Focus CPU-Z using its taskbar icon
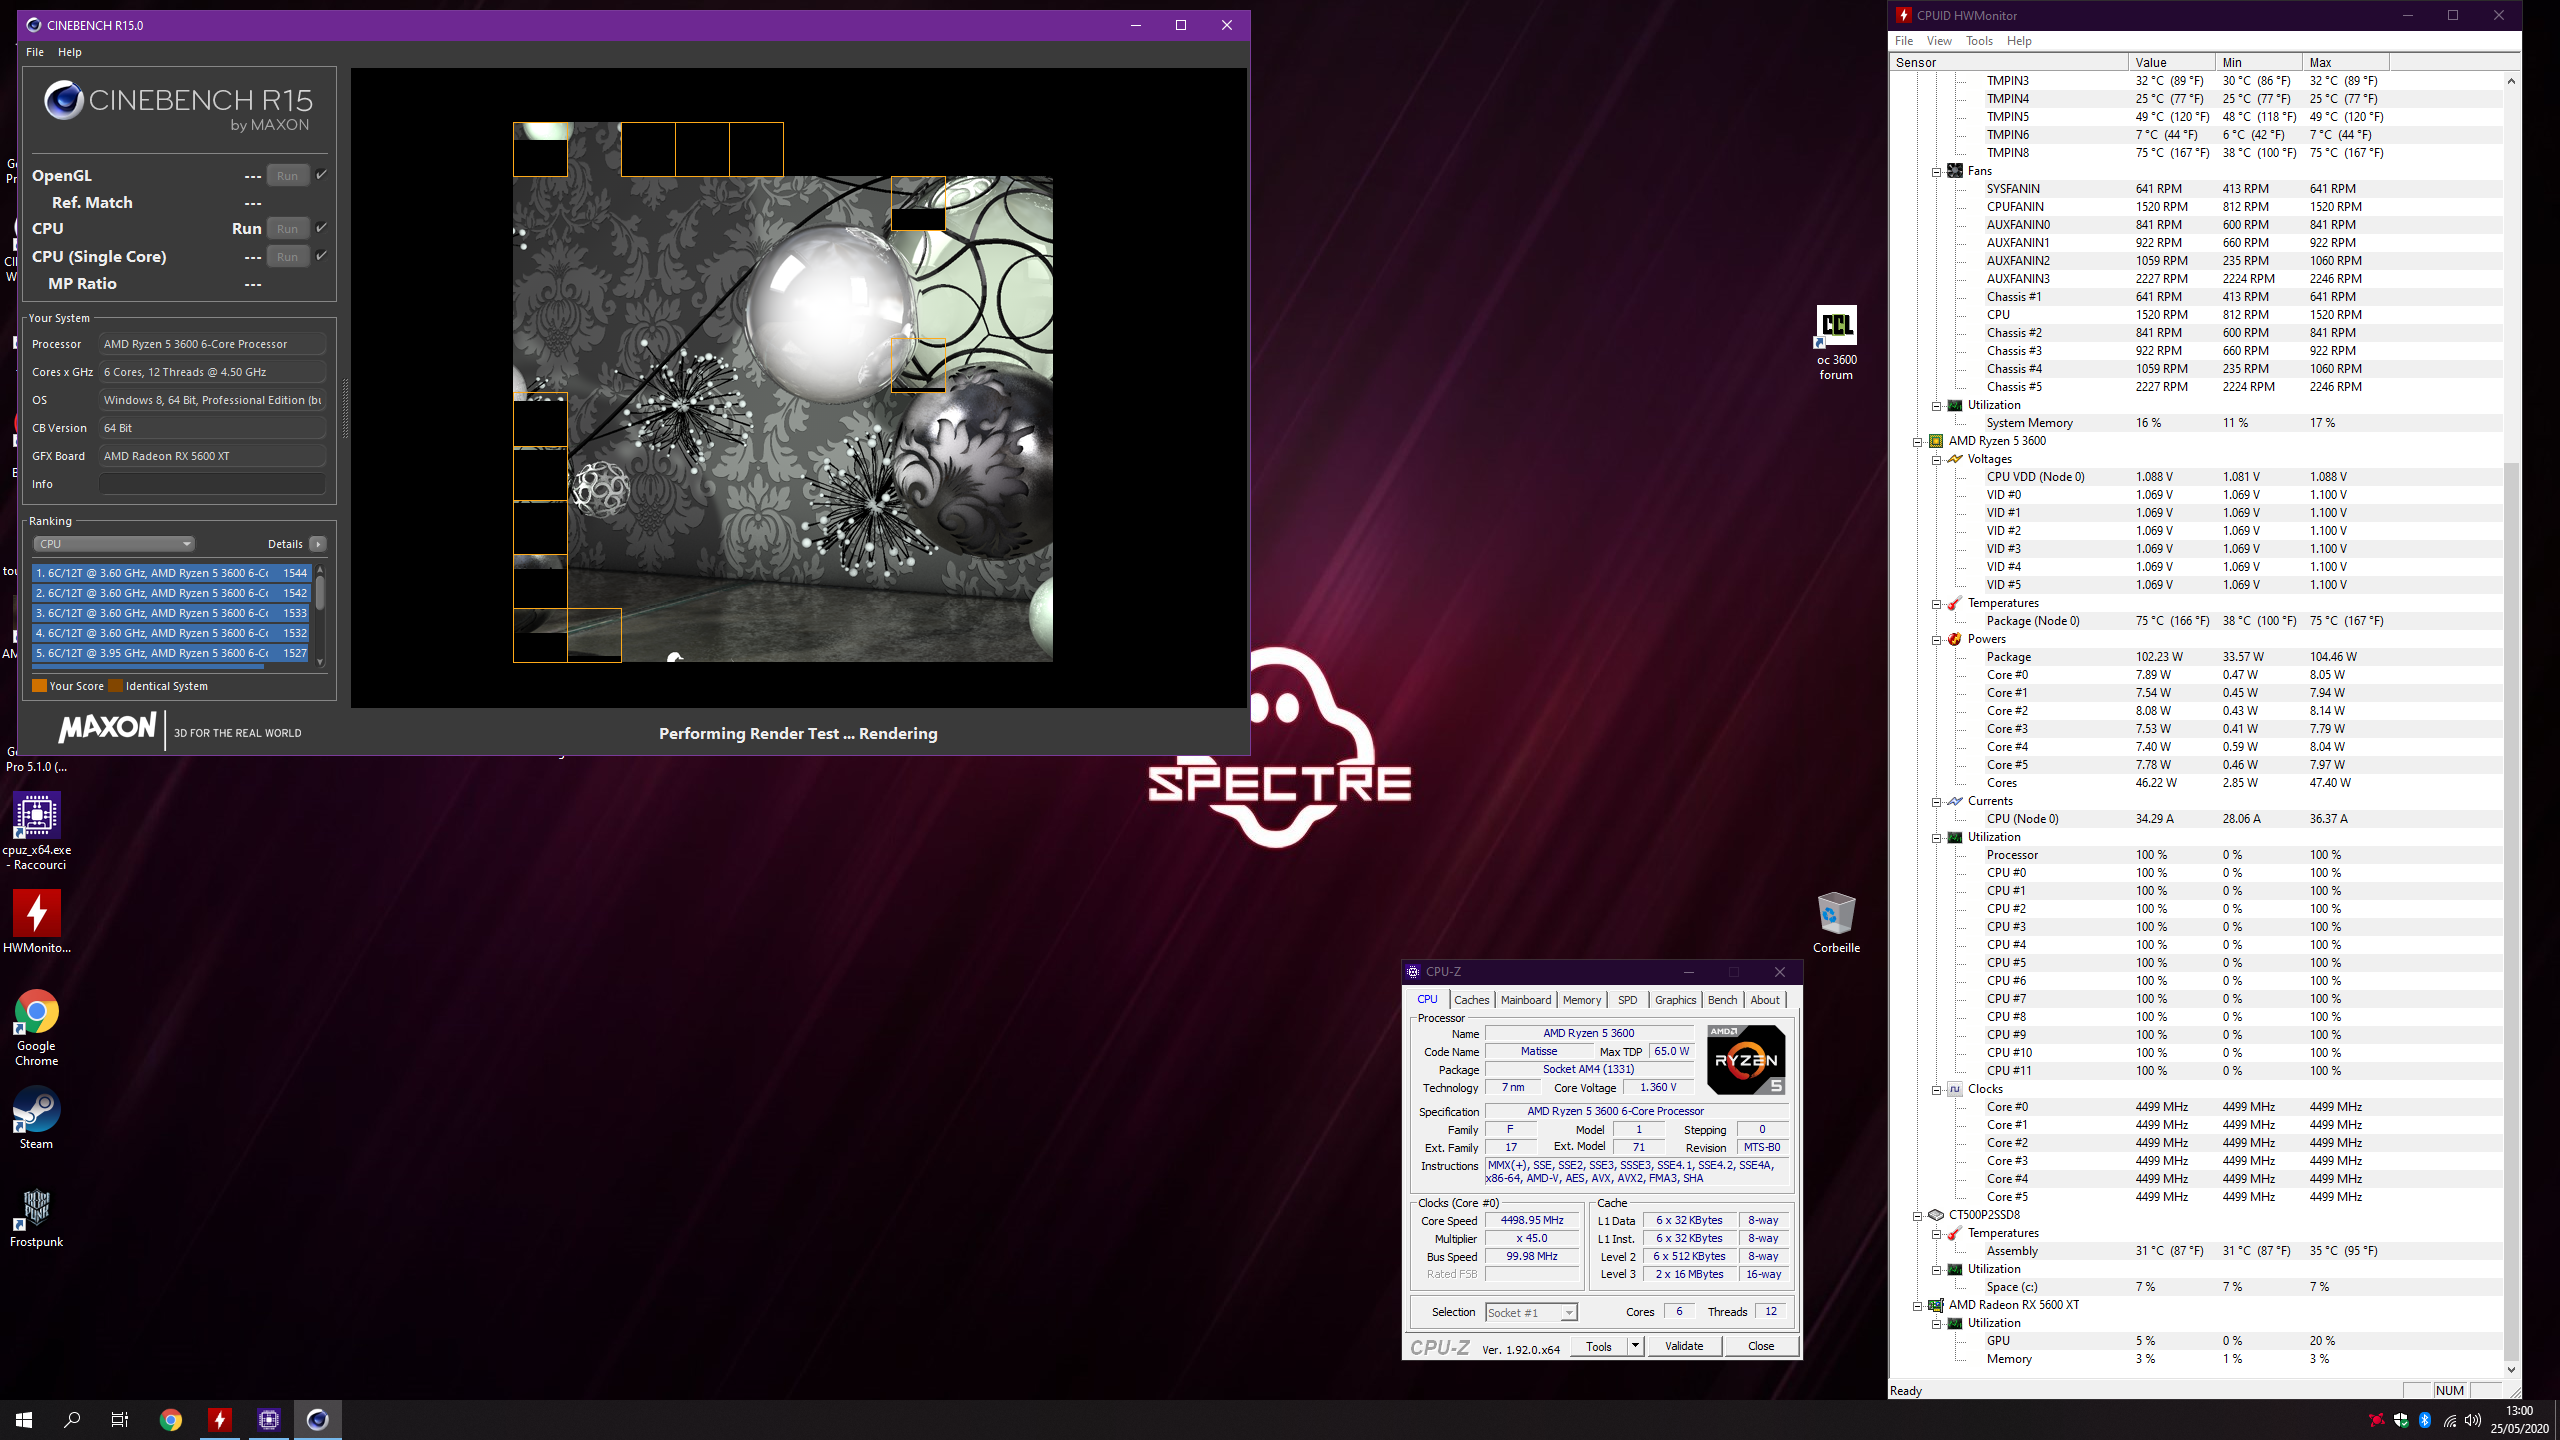 click(269, 1419)
